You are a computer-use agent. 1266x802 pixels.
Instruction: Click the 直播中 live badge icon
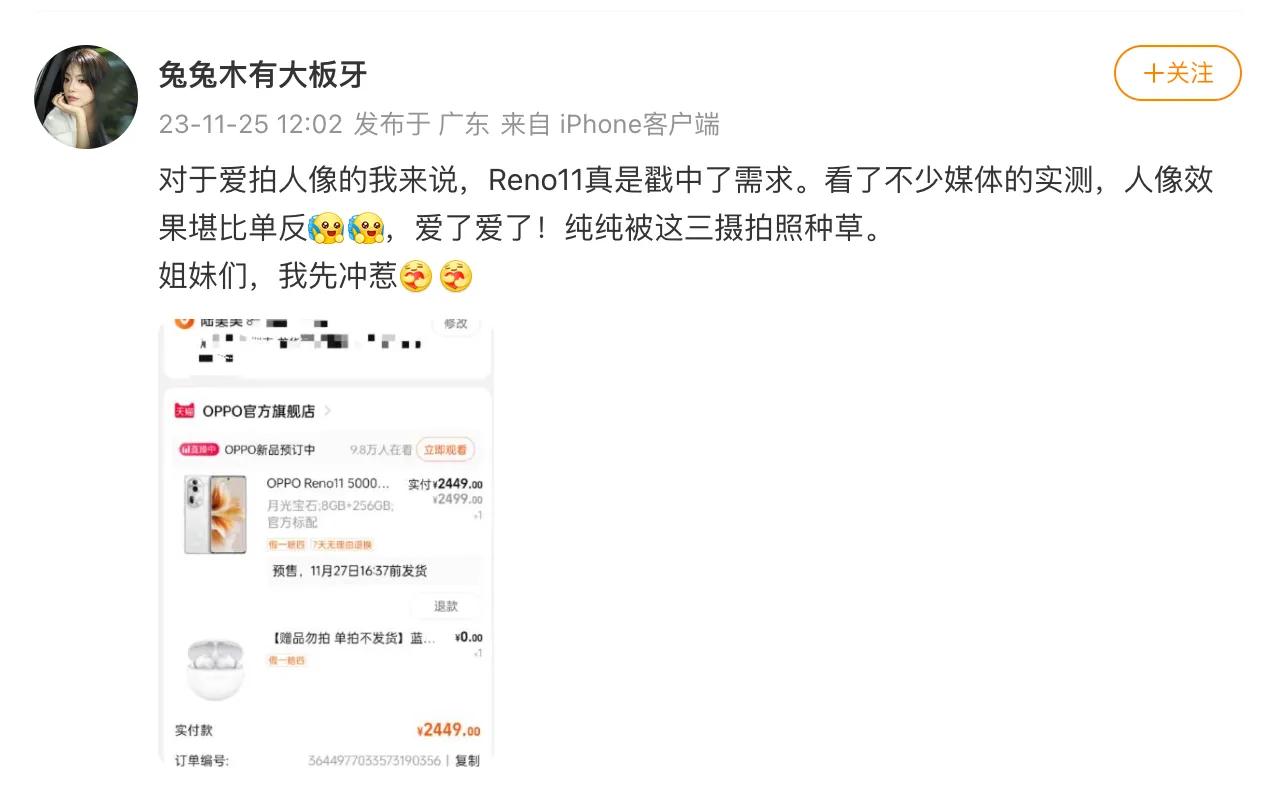click(x=198, y=450)
